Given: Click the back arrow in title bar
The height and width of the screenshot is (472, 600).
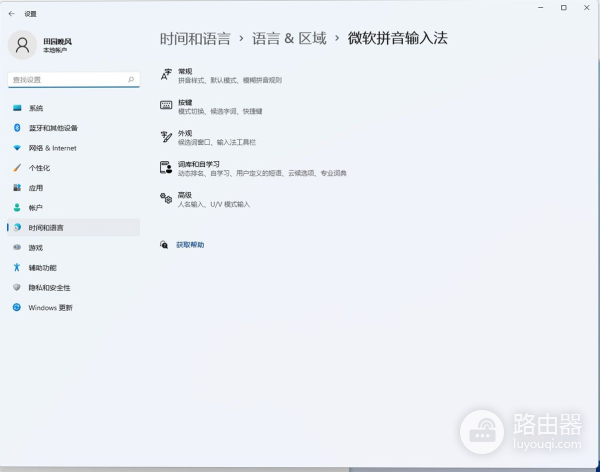Looking at the screenshot, I should (x=11, y=14).
